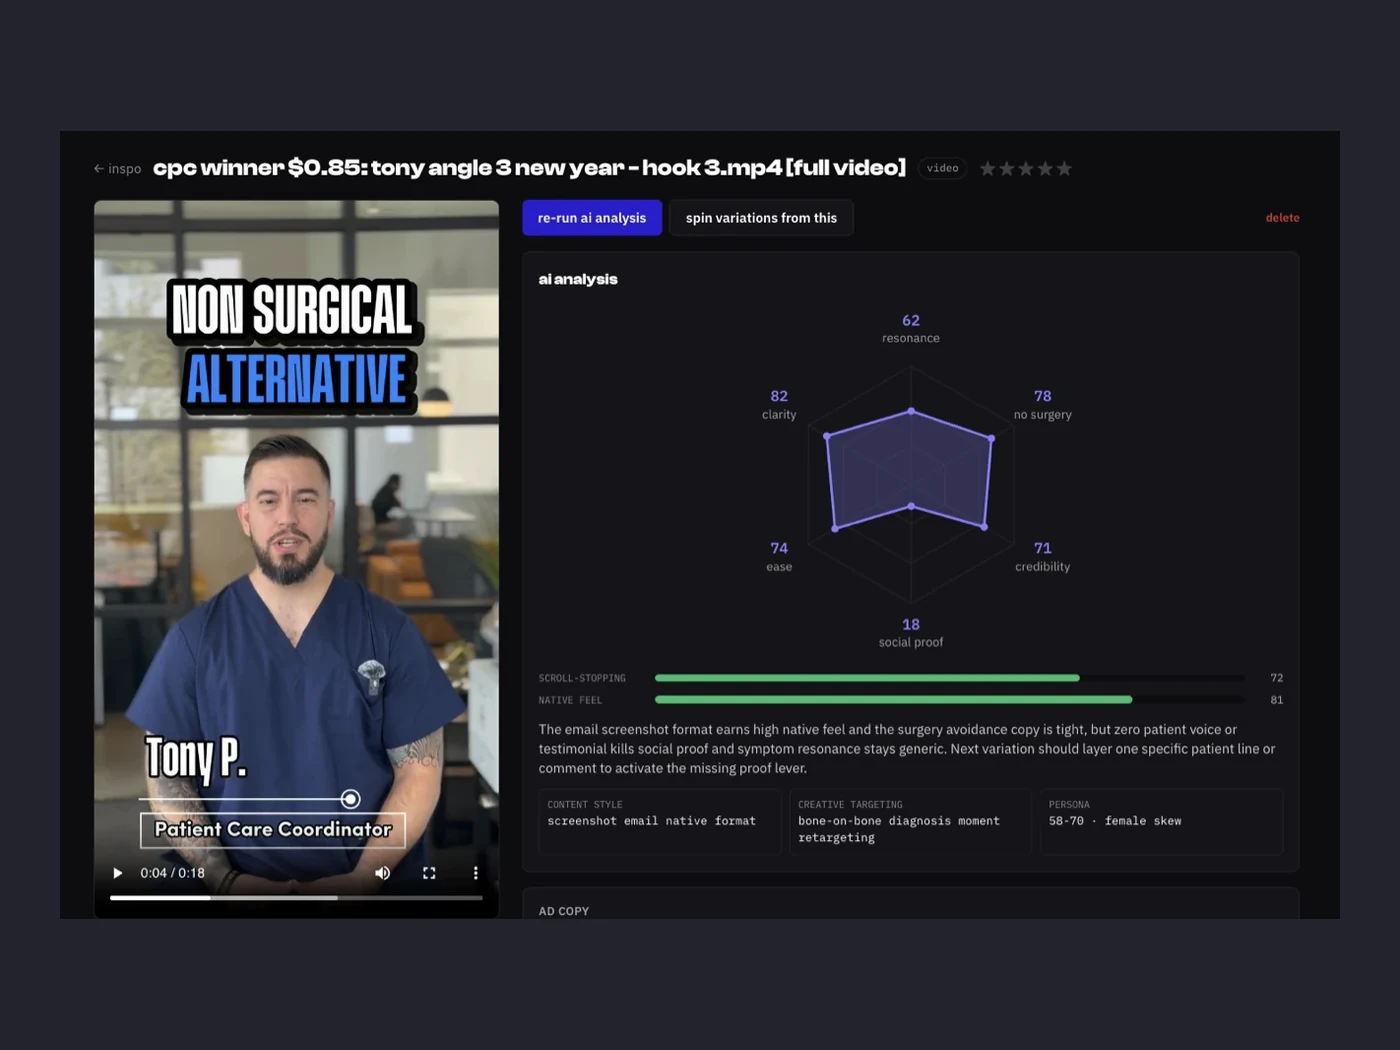Click the no surgery score 78
This screenshot has height=1050, width=1400.
pos(1043,397)
